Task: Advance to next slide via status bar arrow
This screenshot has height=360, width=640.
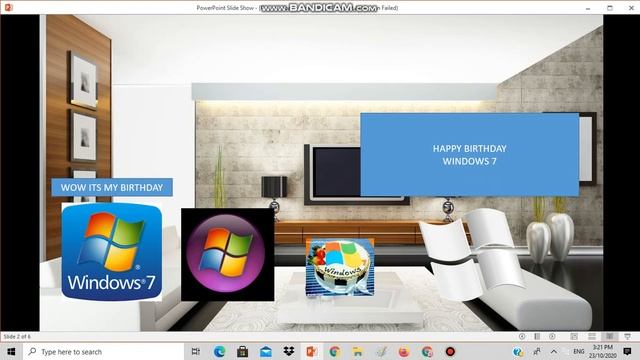Action: click(x=552, y=336)
